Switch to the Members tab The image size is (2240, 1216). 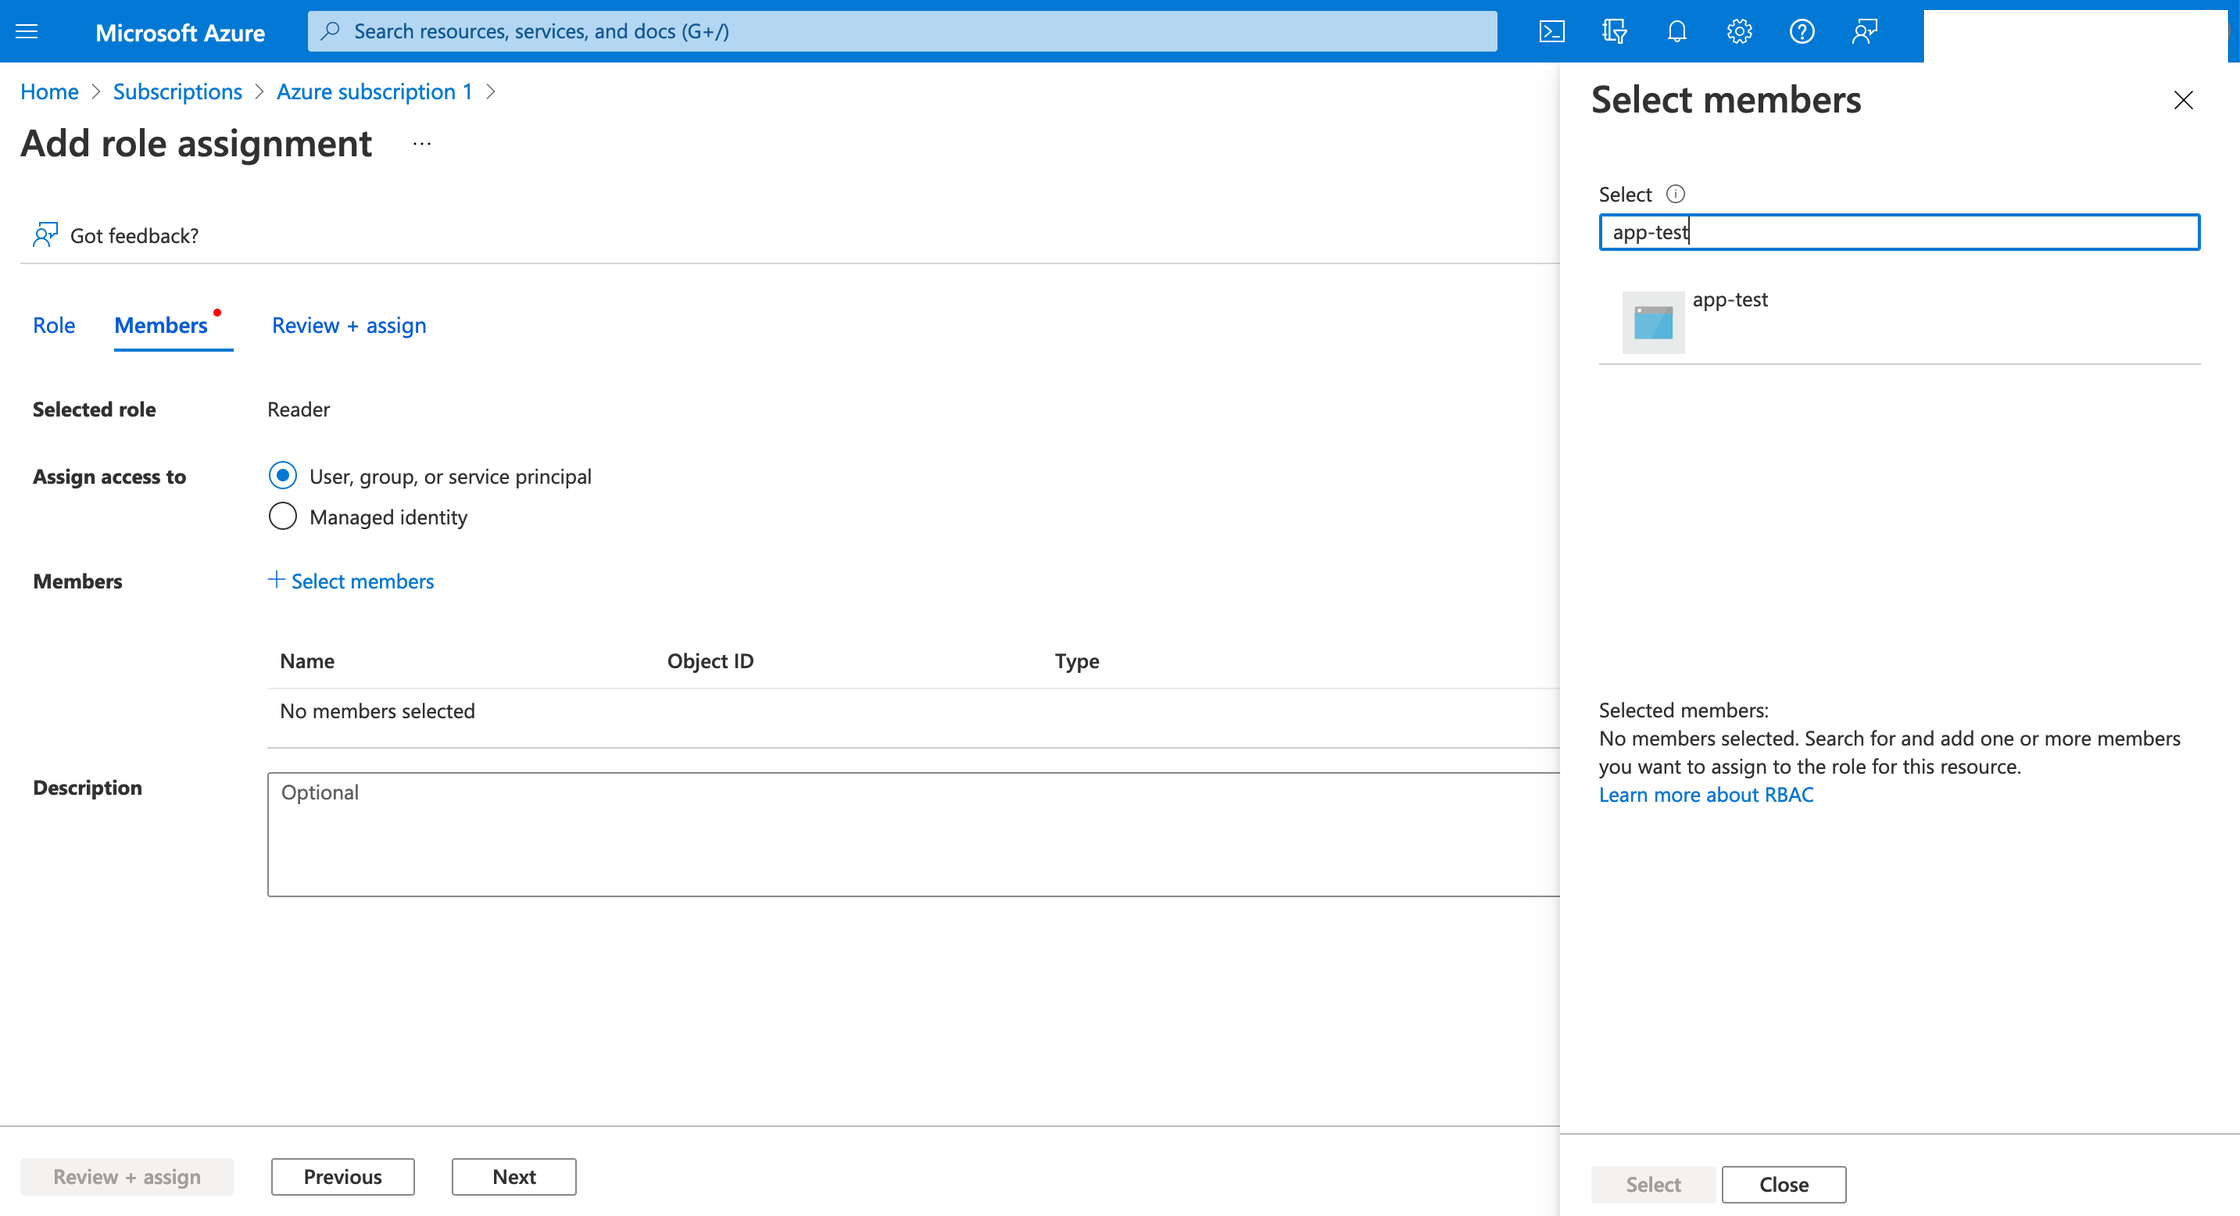pos(161,325)
